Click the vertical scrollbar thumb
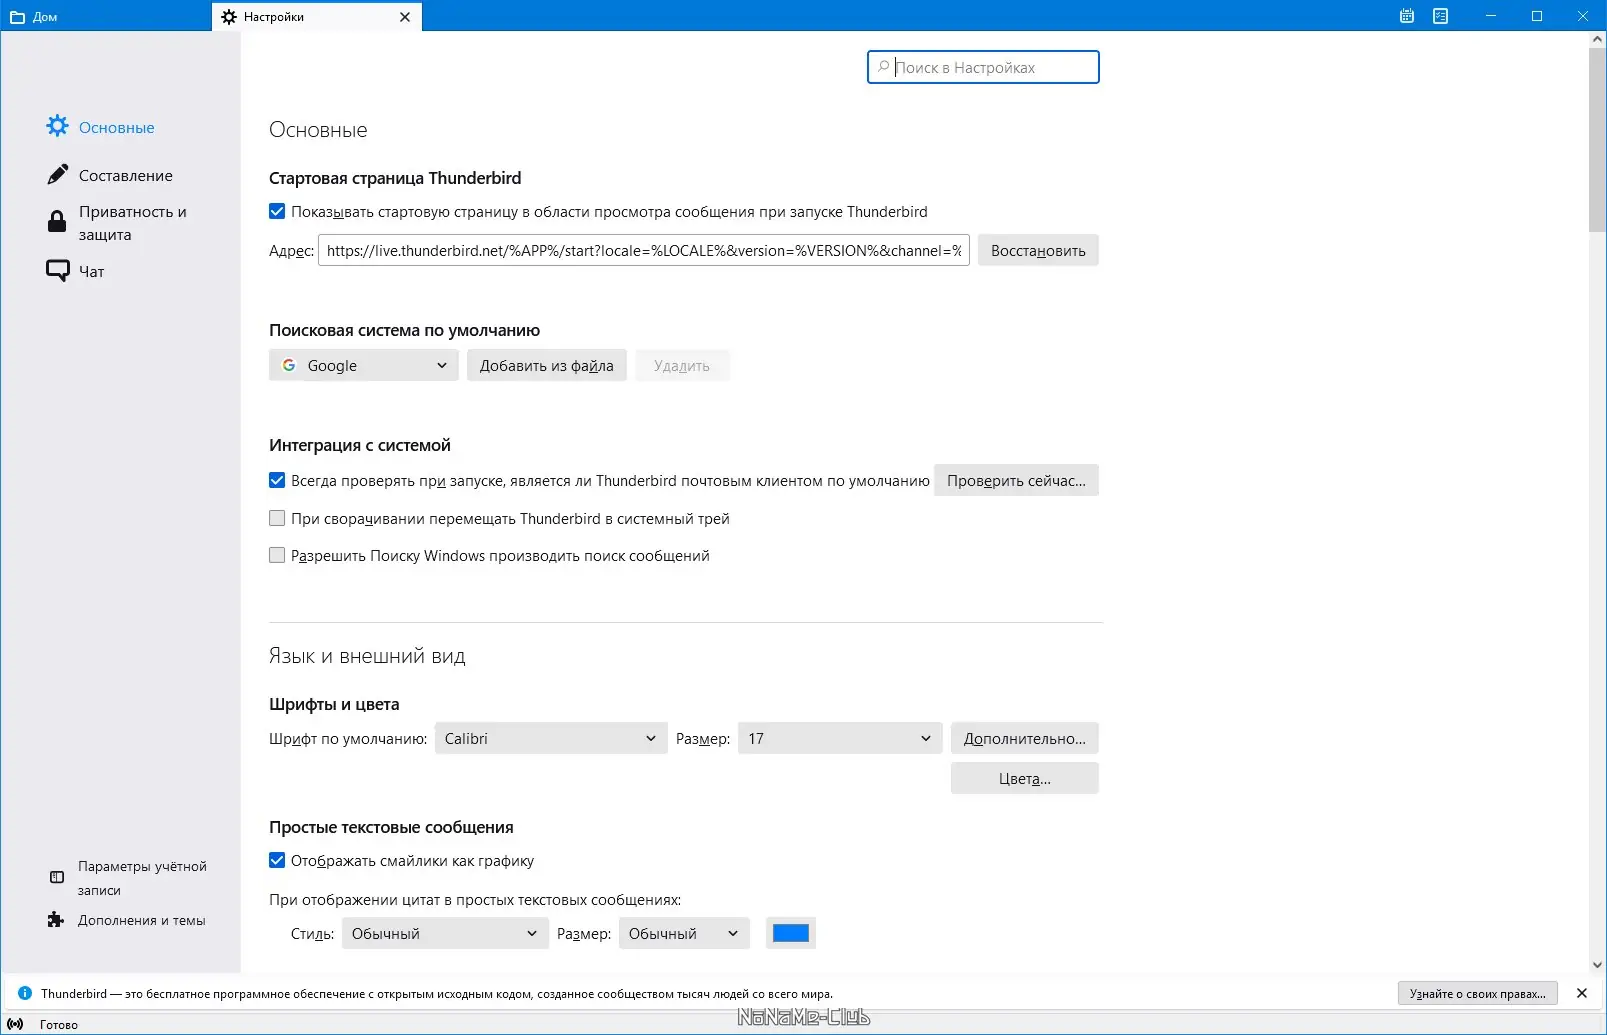 (x=1597, y=140)
